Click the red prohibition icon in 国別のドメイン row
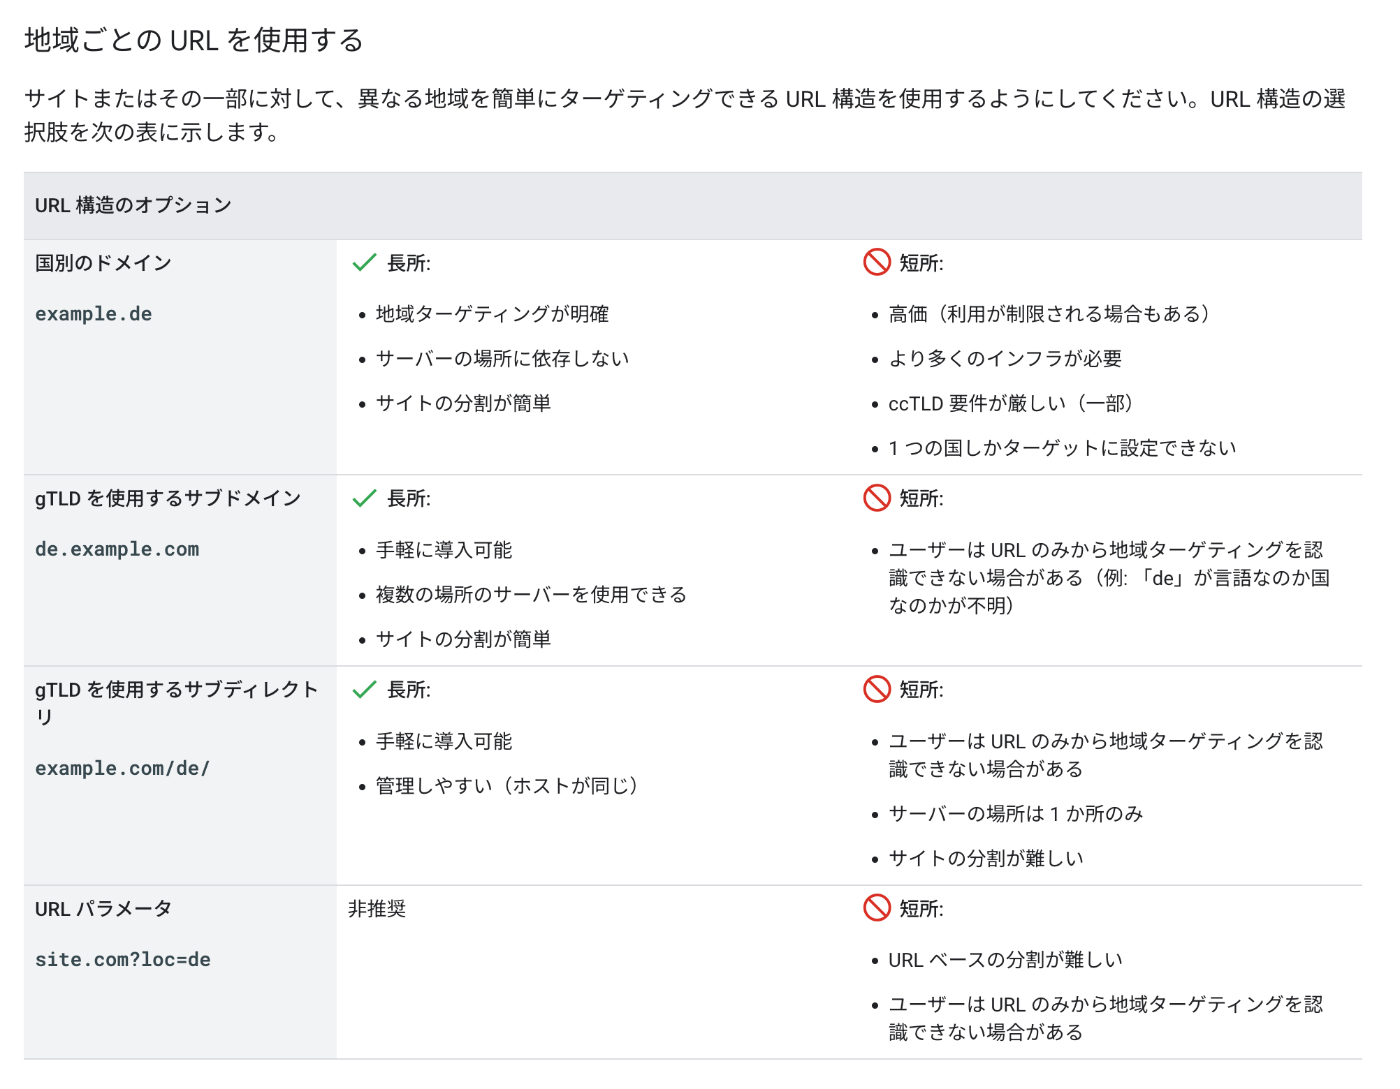 [875, 263]
